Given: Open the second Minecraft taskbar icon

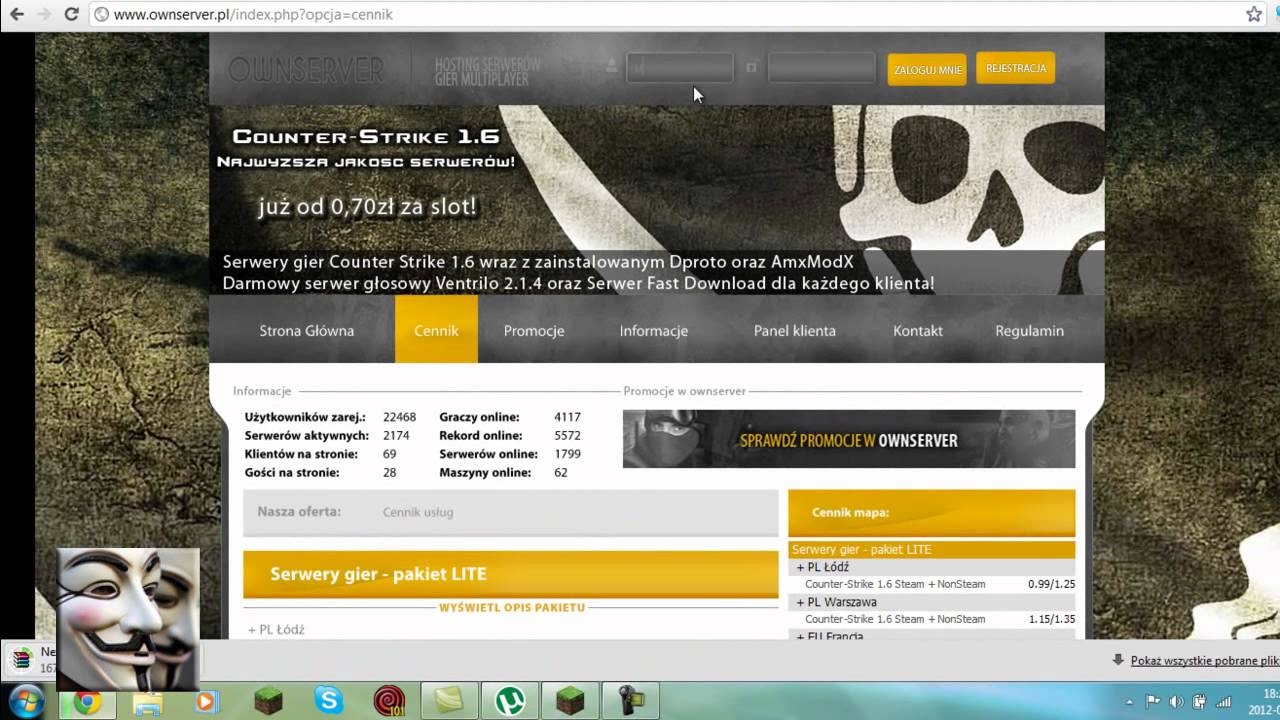Looking at the screenshot, I should [x=570, y=702].
